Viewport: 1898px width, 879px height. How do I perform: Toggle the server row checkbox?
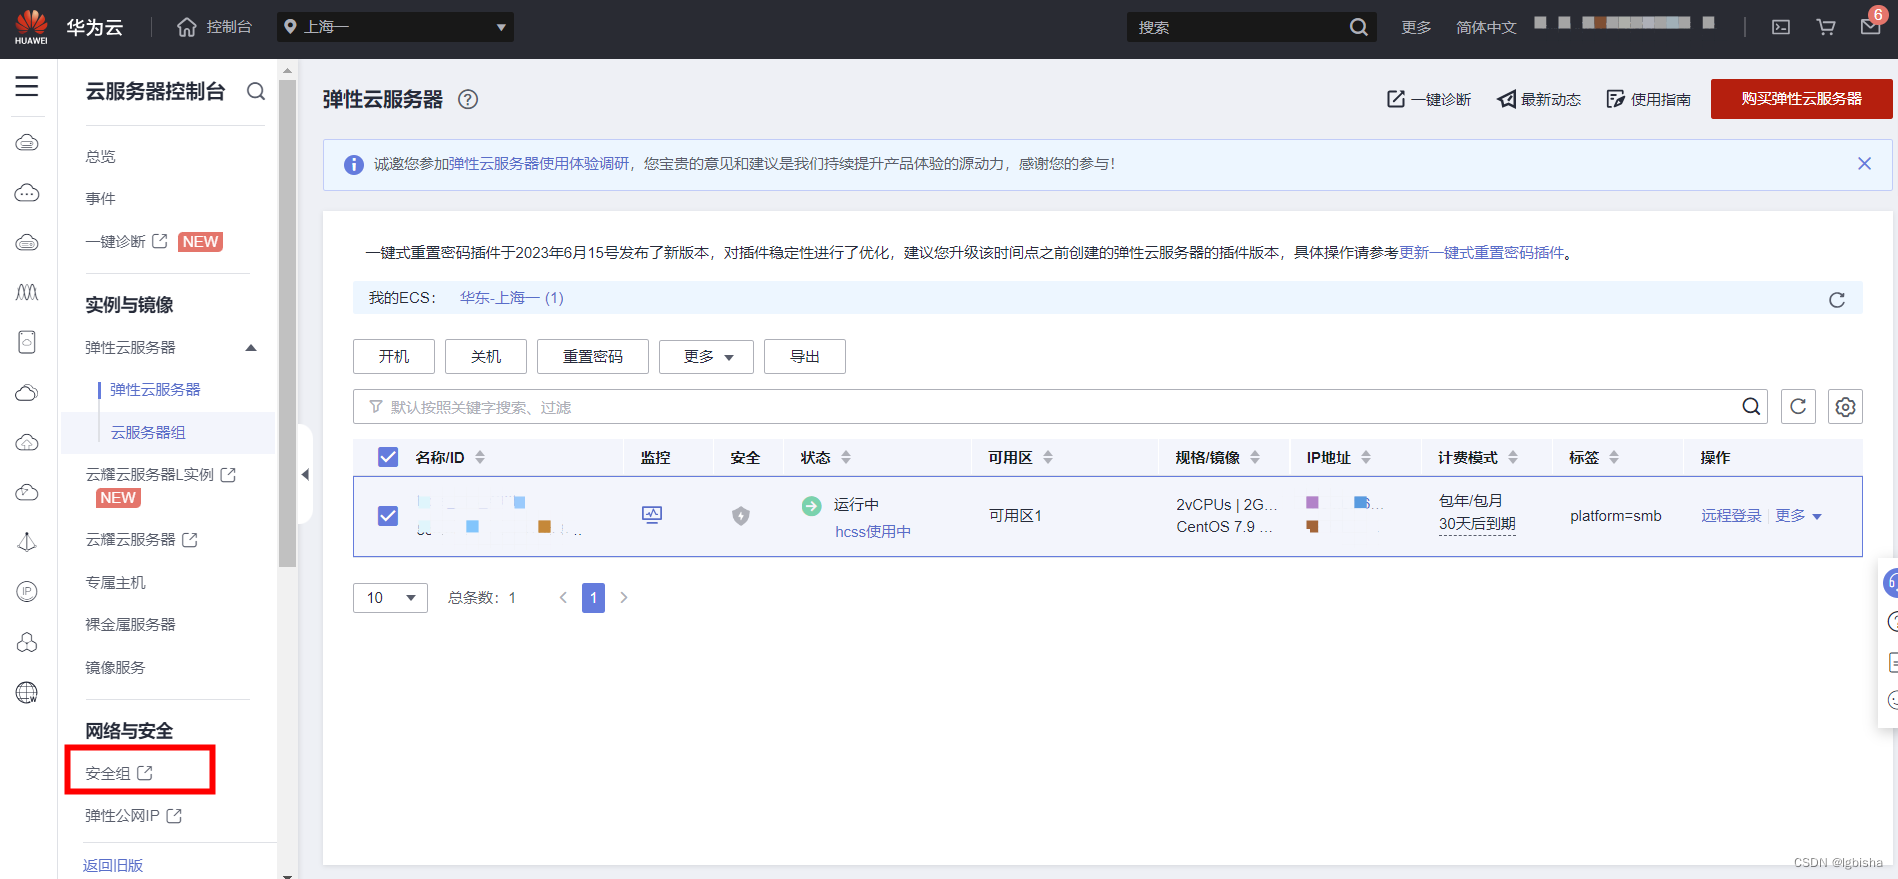[388, 516]
